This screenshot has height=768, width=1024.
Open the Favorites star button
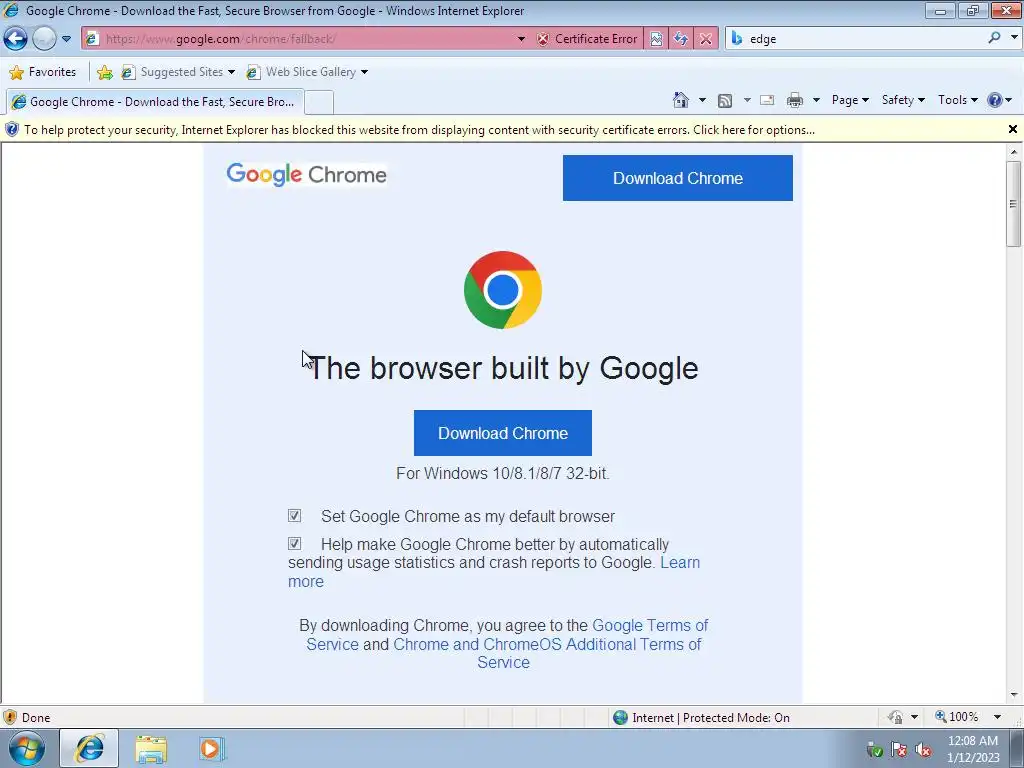tap(43, 72)
